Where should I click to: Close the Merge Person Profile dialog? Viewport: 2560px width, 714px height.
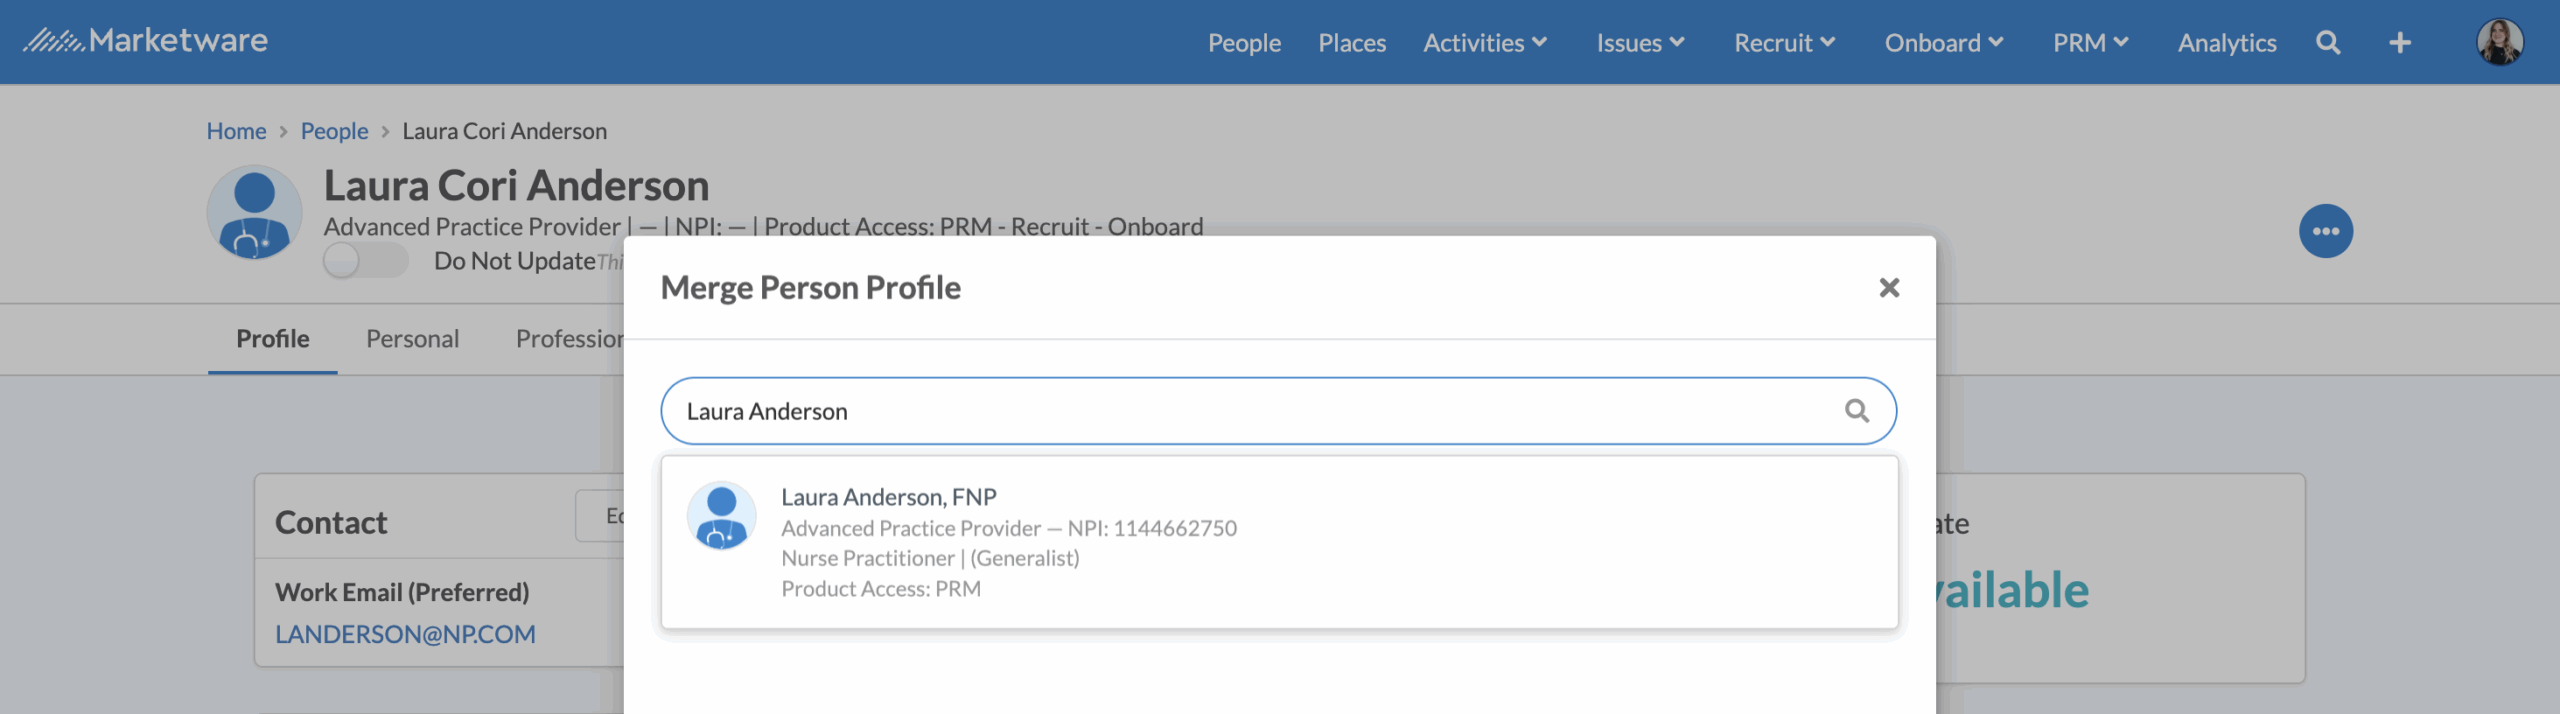point(1888,288)
